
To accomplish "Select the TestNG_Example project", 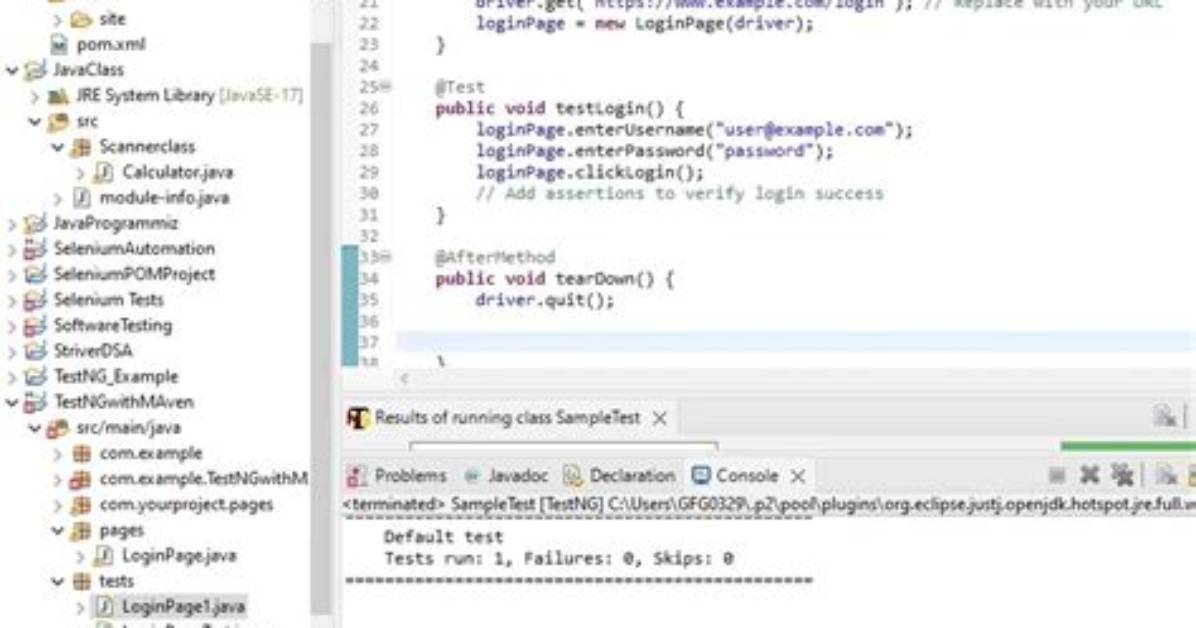I will [116, 376].
